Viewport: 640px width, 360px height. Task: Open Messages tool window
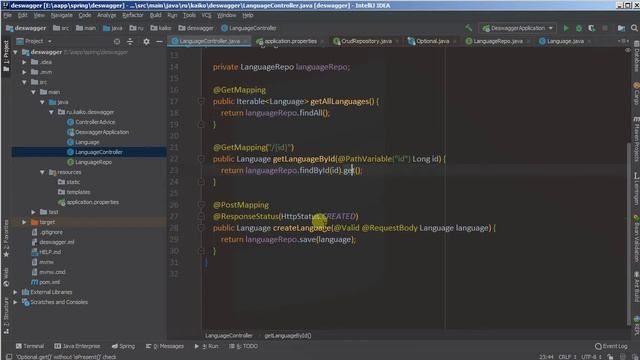pos(165,346)
